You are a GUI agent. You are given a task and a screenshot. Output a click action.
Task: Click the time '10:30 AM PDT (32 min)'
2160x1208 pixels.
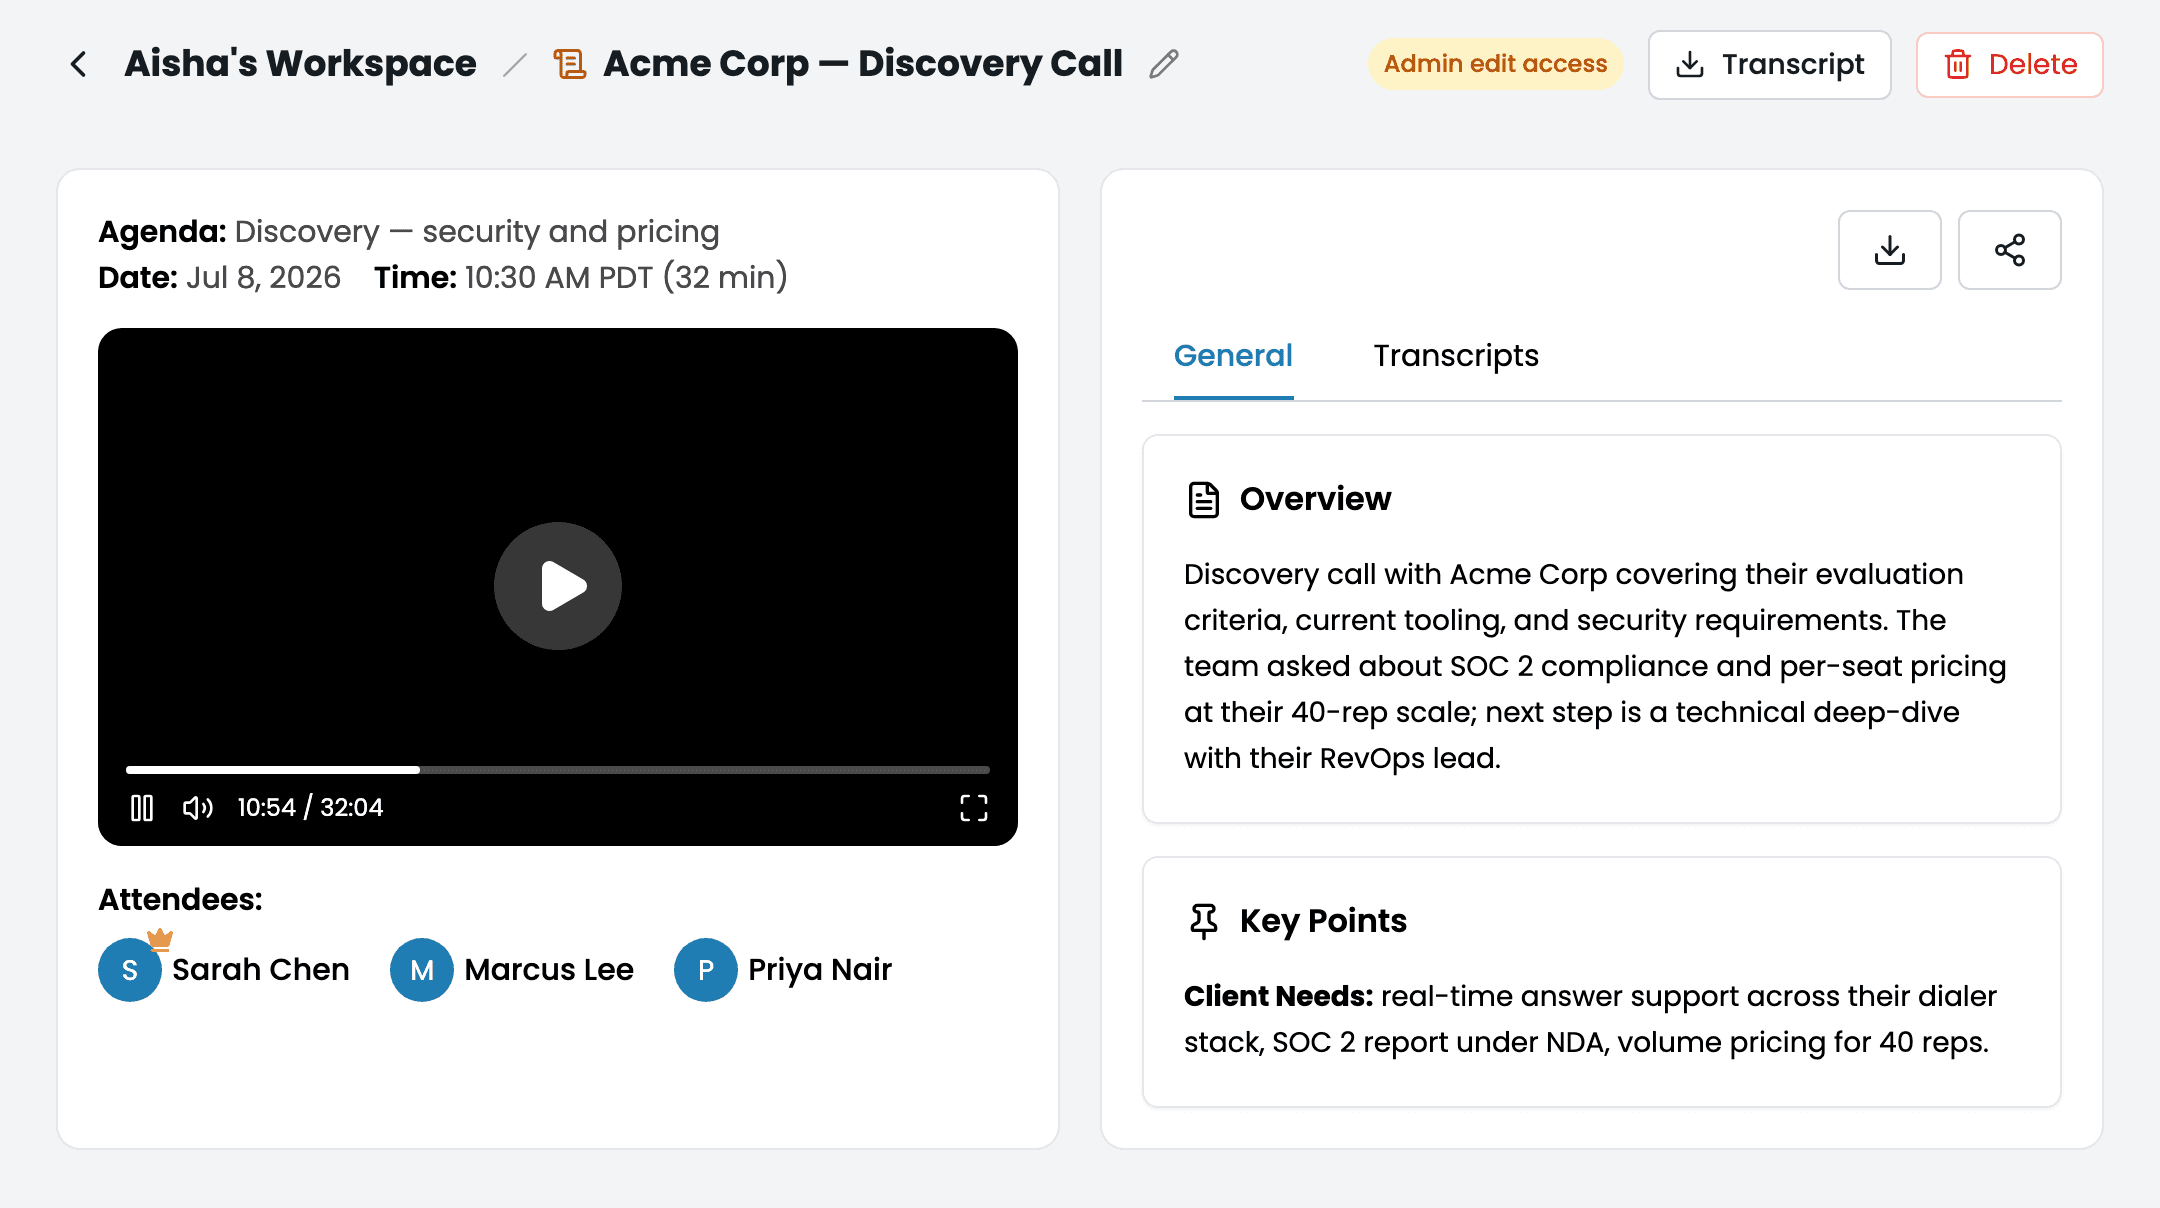tap(626, 278)
